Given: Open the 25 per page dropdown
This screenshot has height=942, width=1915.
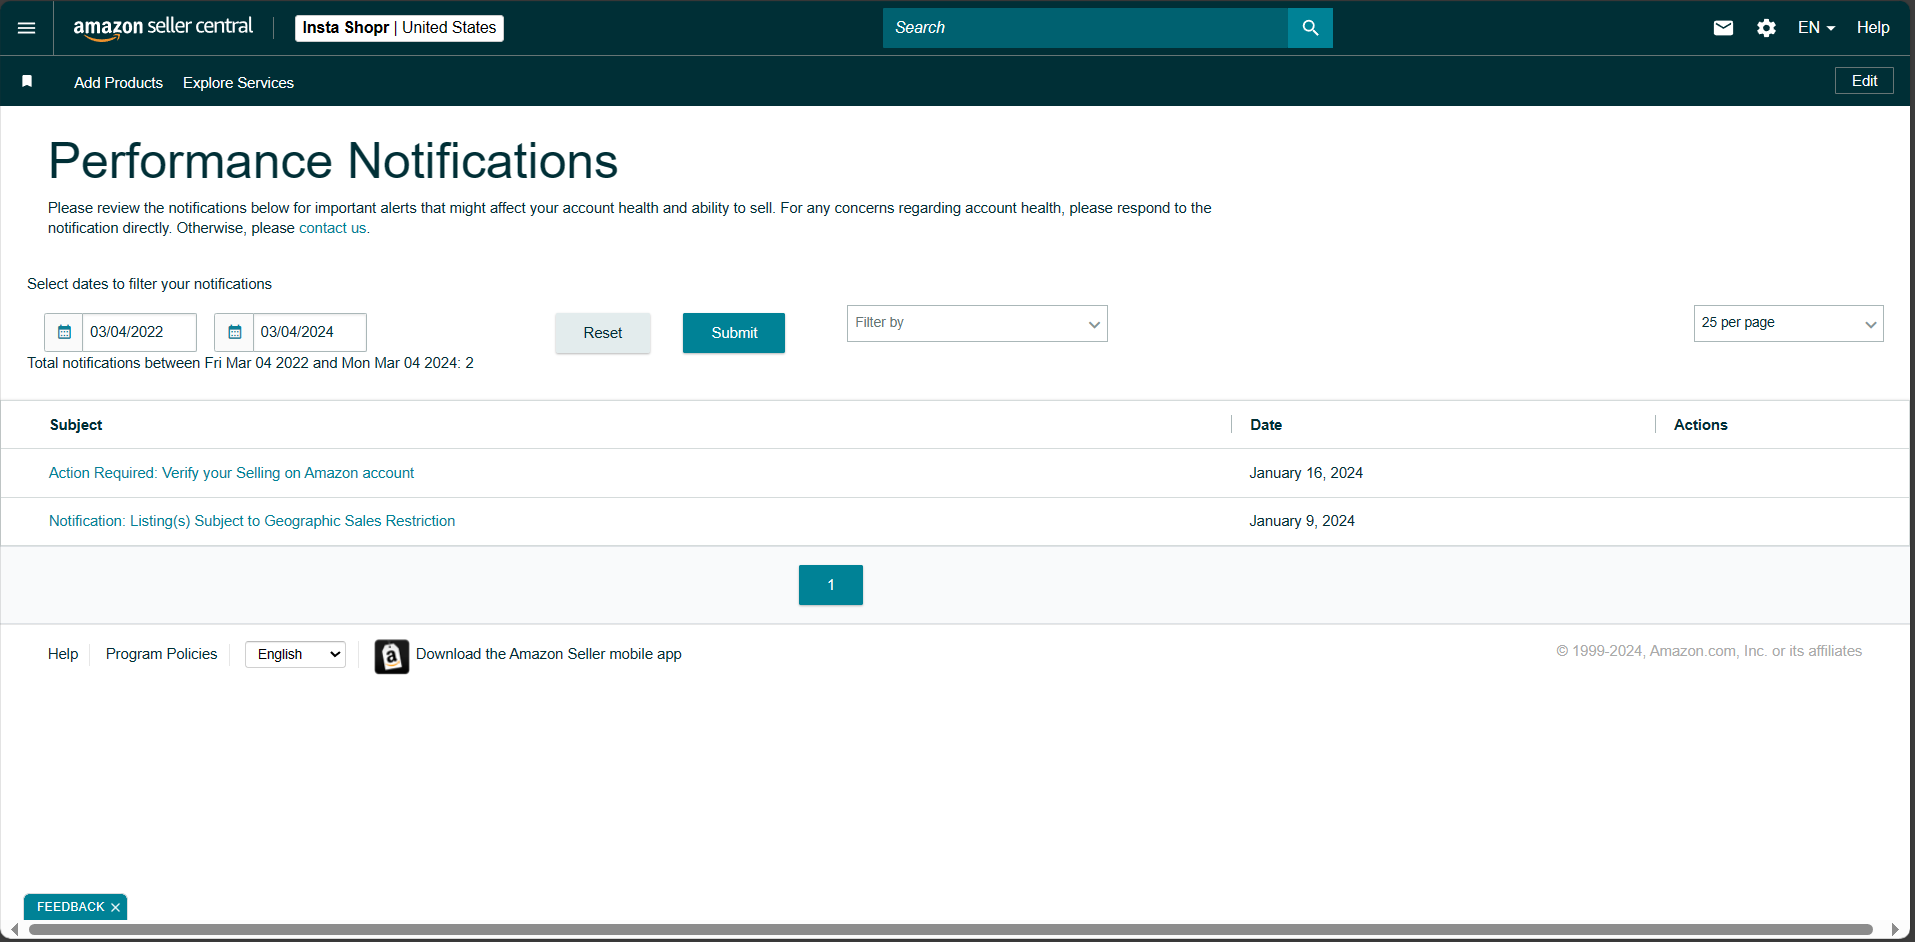Looking at the screenshot, I should click(1788, 323).
